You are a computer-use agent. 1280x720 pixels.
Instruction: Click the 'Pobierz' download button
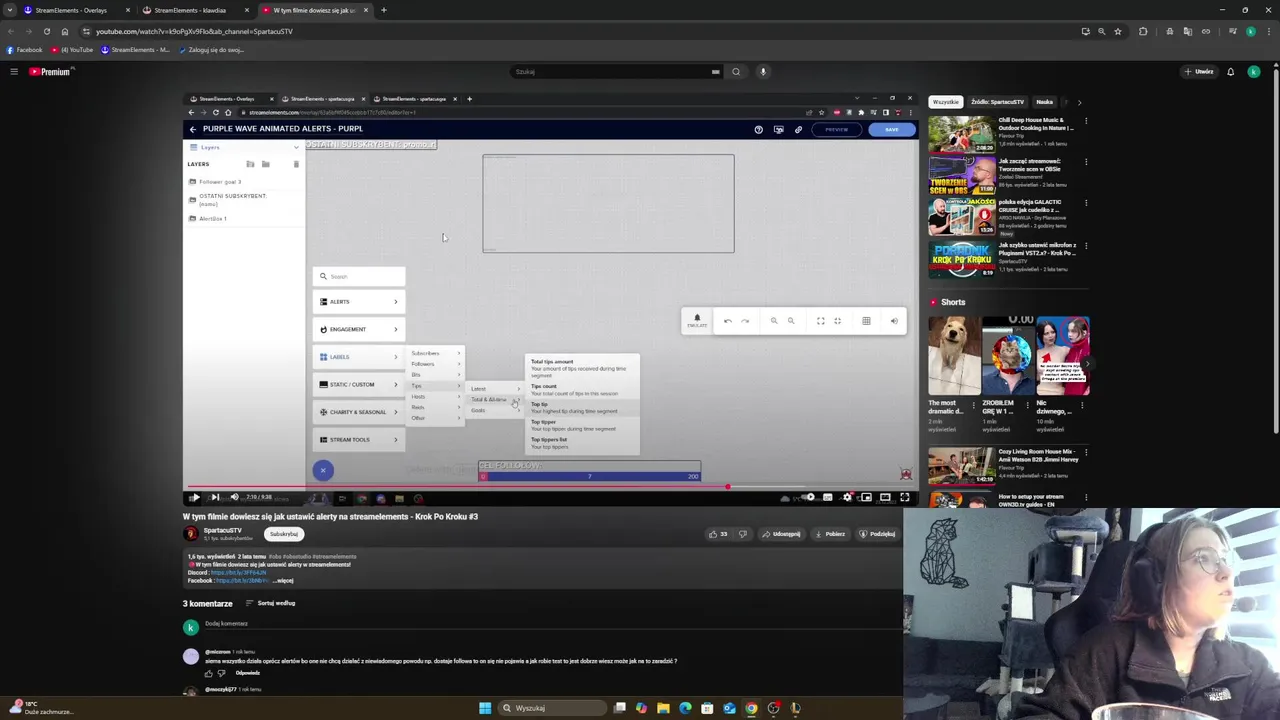831,534
